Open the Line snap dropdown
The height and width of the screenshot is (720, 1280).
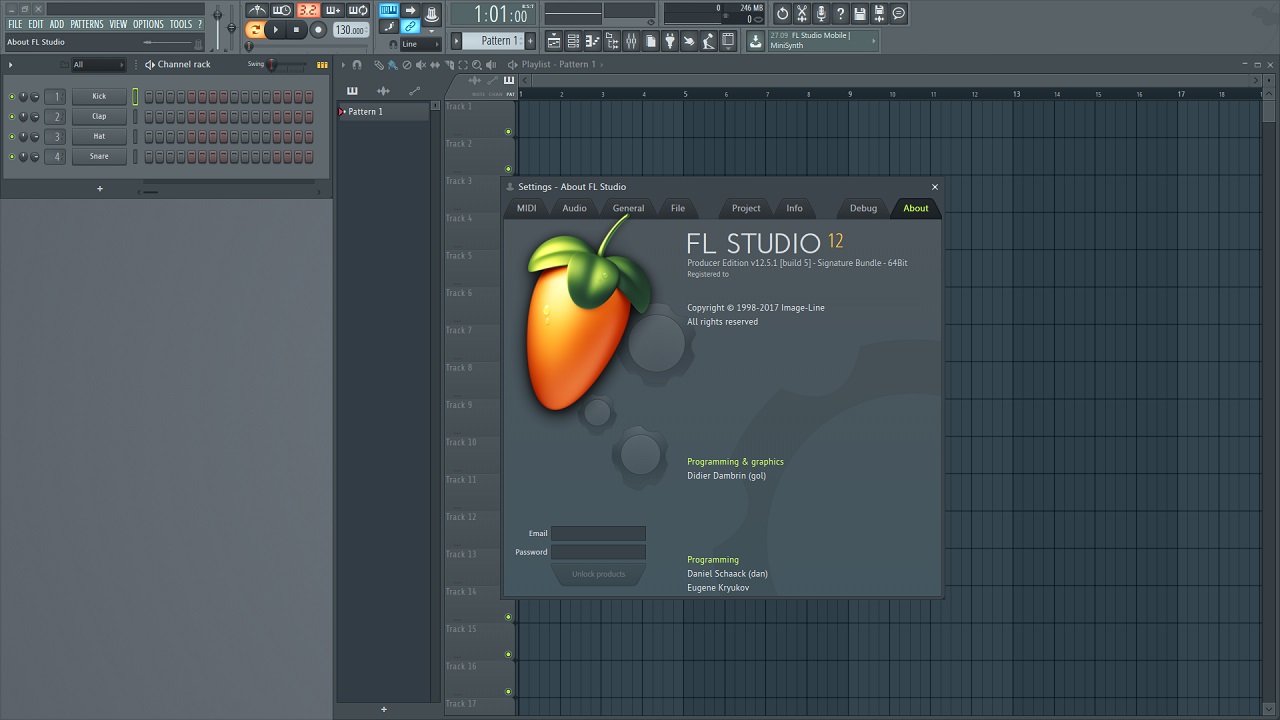click(x=420, y=44)
